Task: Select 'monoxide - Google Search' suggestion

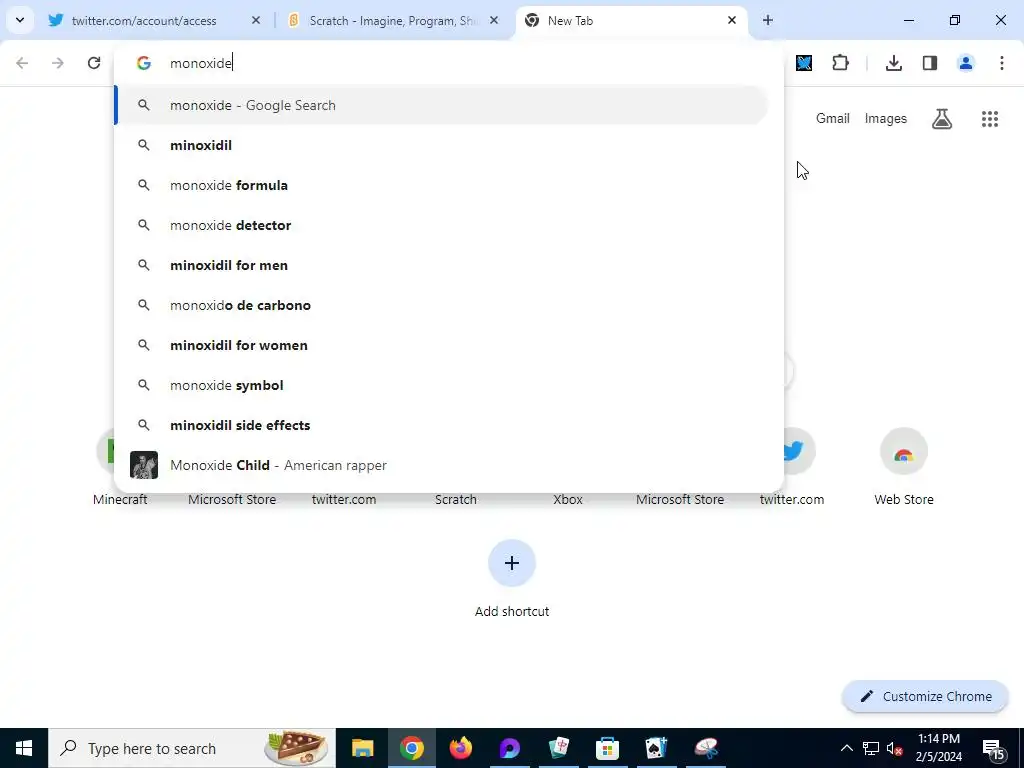Action: 441,105
